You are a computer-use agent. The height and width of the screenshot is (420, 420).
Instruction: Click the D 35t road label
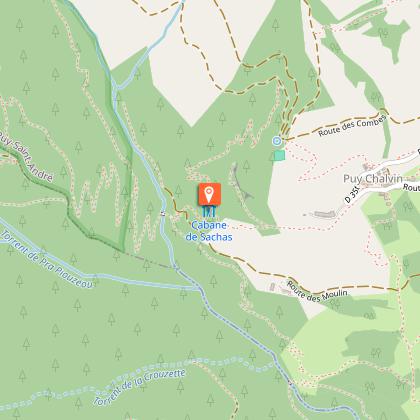(352, 195)
